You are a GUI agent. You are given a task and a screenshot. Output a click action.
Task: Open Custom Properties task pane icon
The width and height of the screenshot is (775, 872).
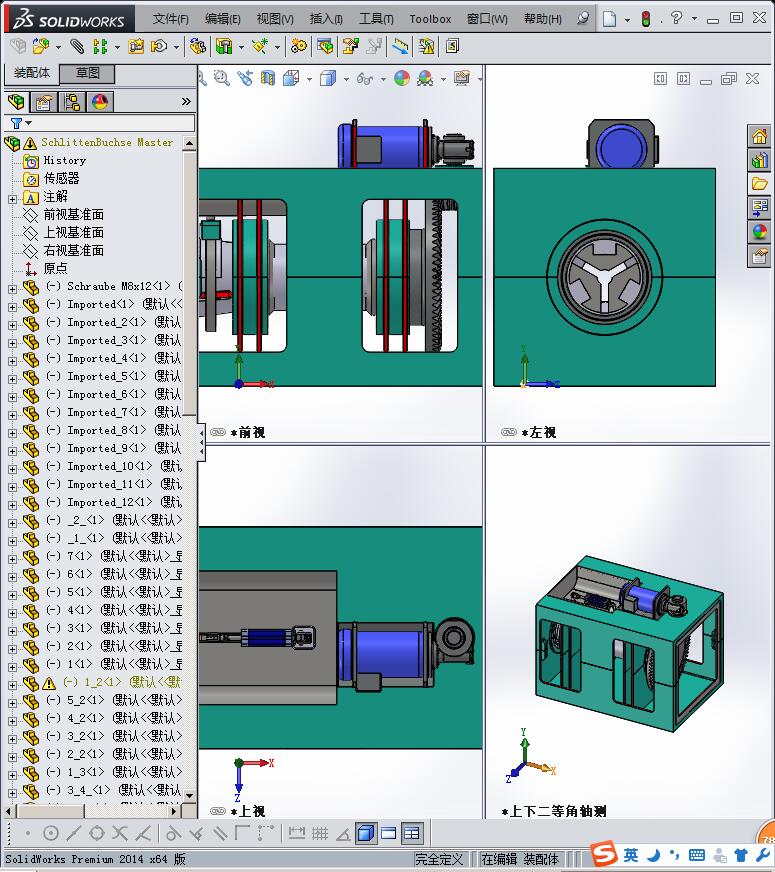pos(759,256)
